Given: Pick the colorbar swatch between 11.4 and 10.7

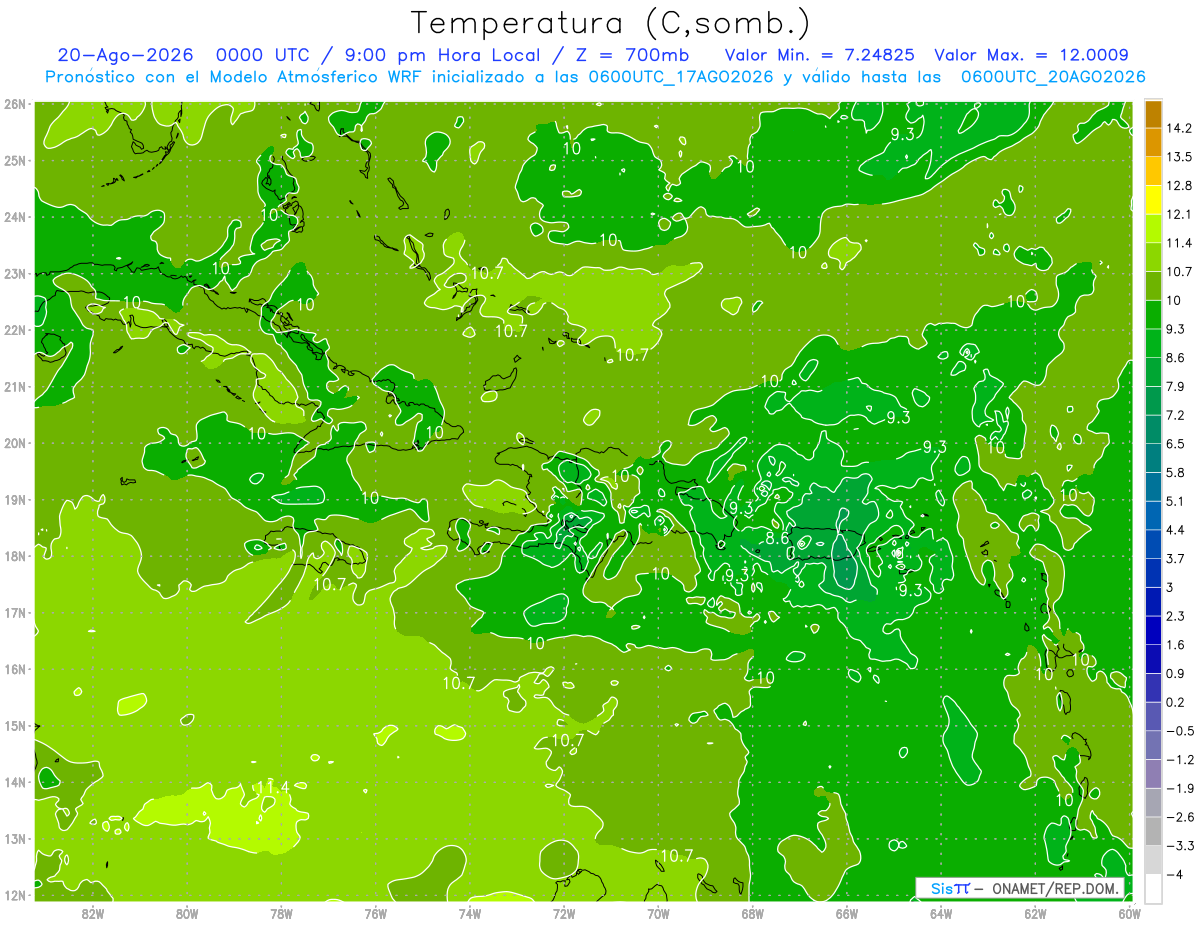Looking at the screenshot, I should pos(1153,257).
